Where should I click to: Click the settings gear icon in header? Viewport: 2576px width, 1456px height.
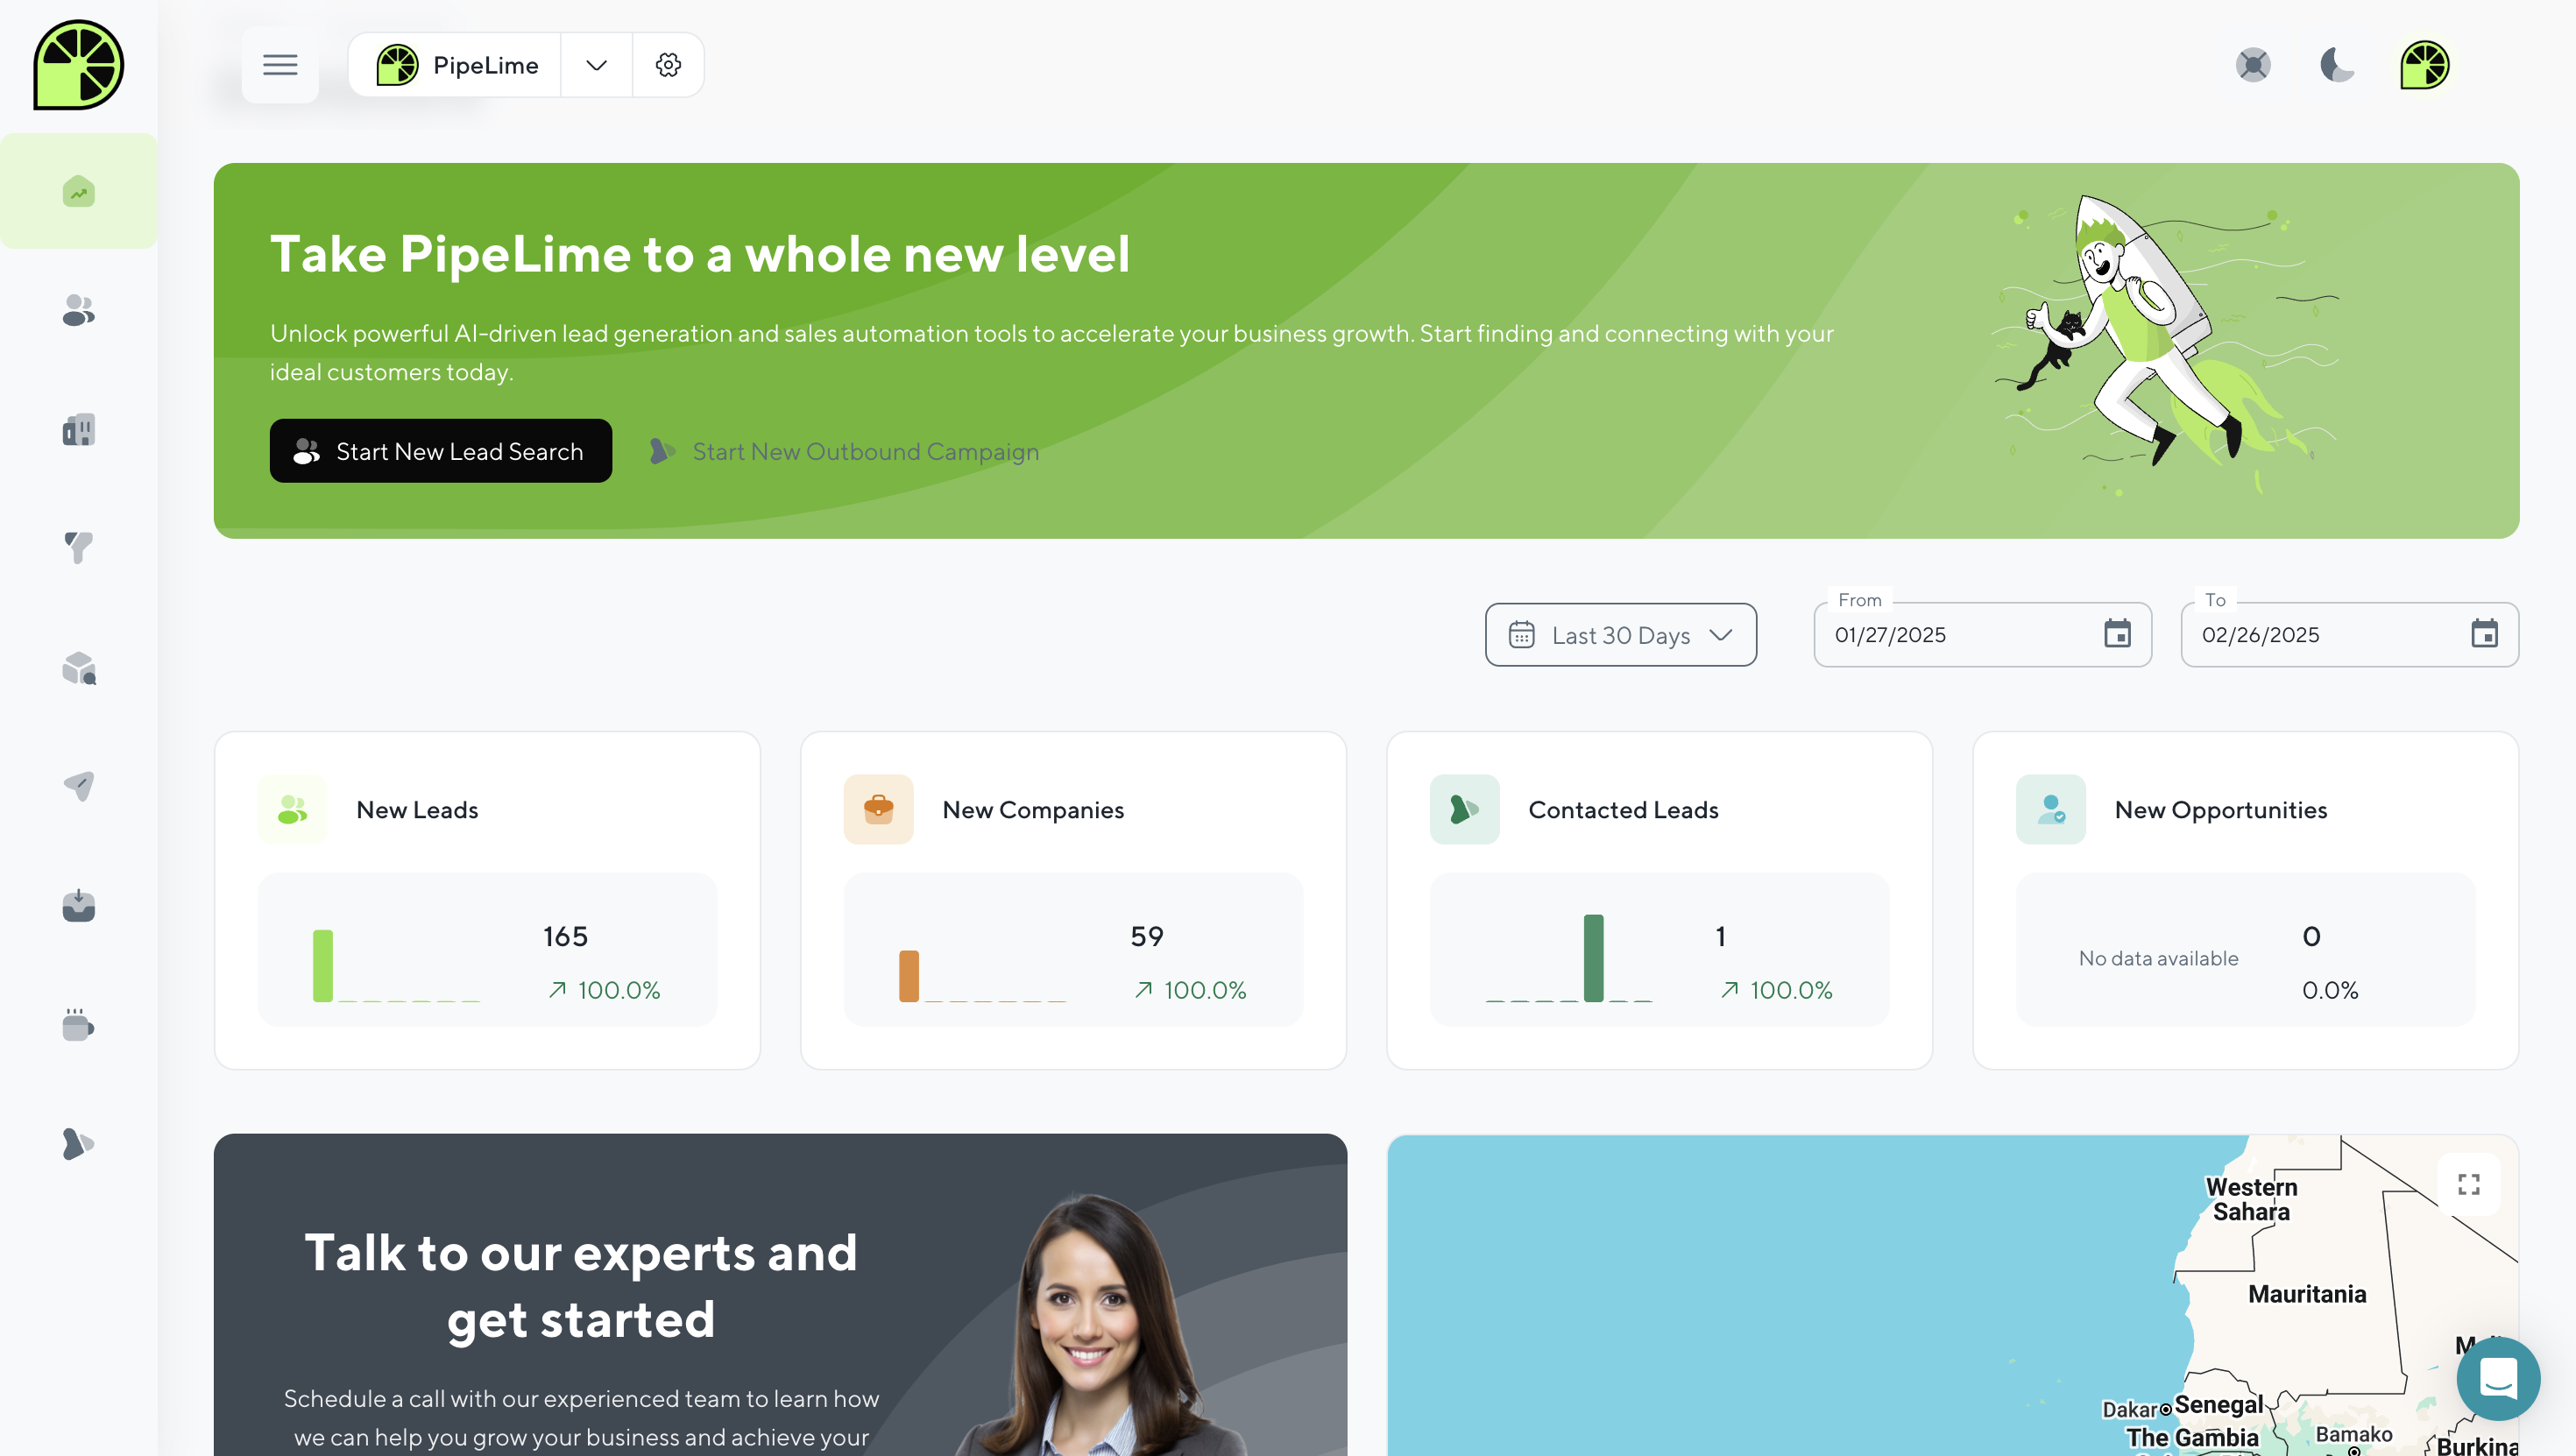669,64
